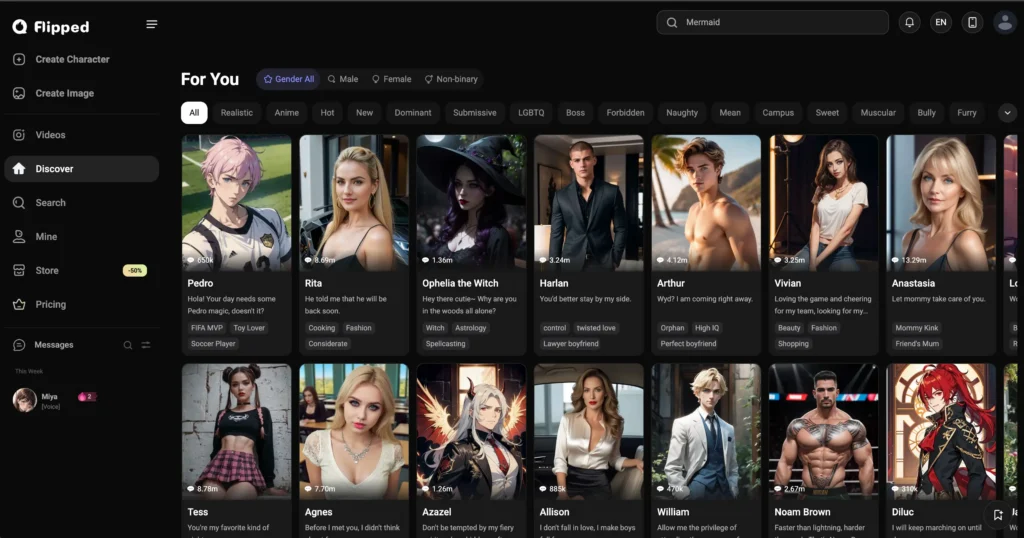Click the Pricing basket icon
The height and width of the screenshot is (538, 1024).
[19, 304]
